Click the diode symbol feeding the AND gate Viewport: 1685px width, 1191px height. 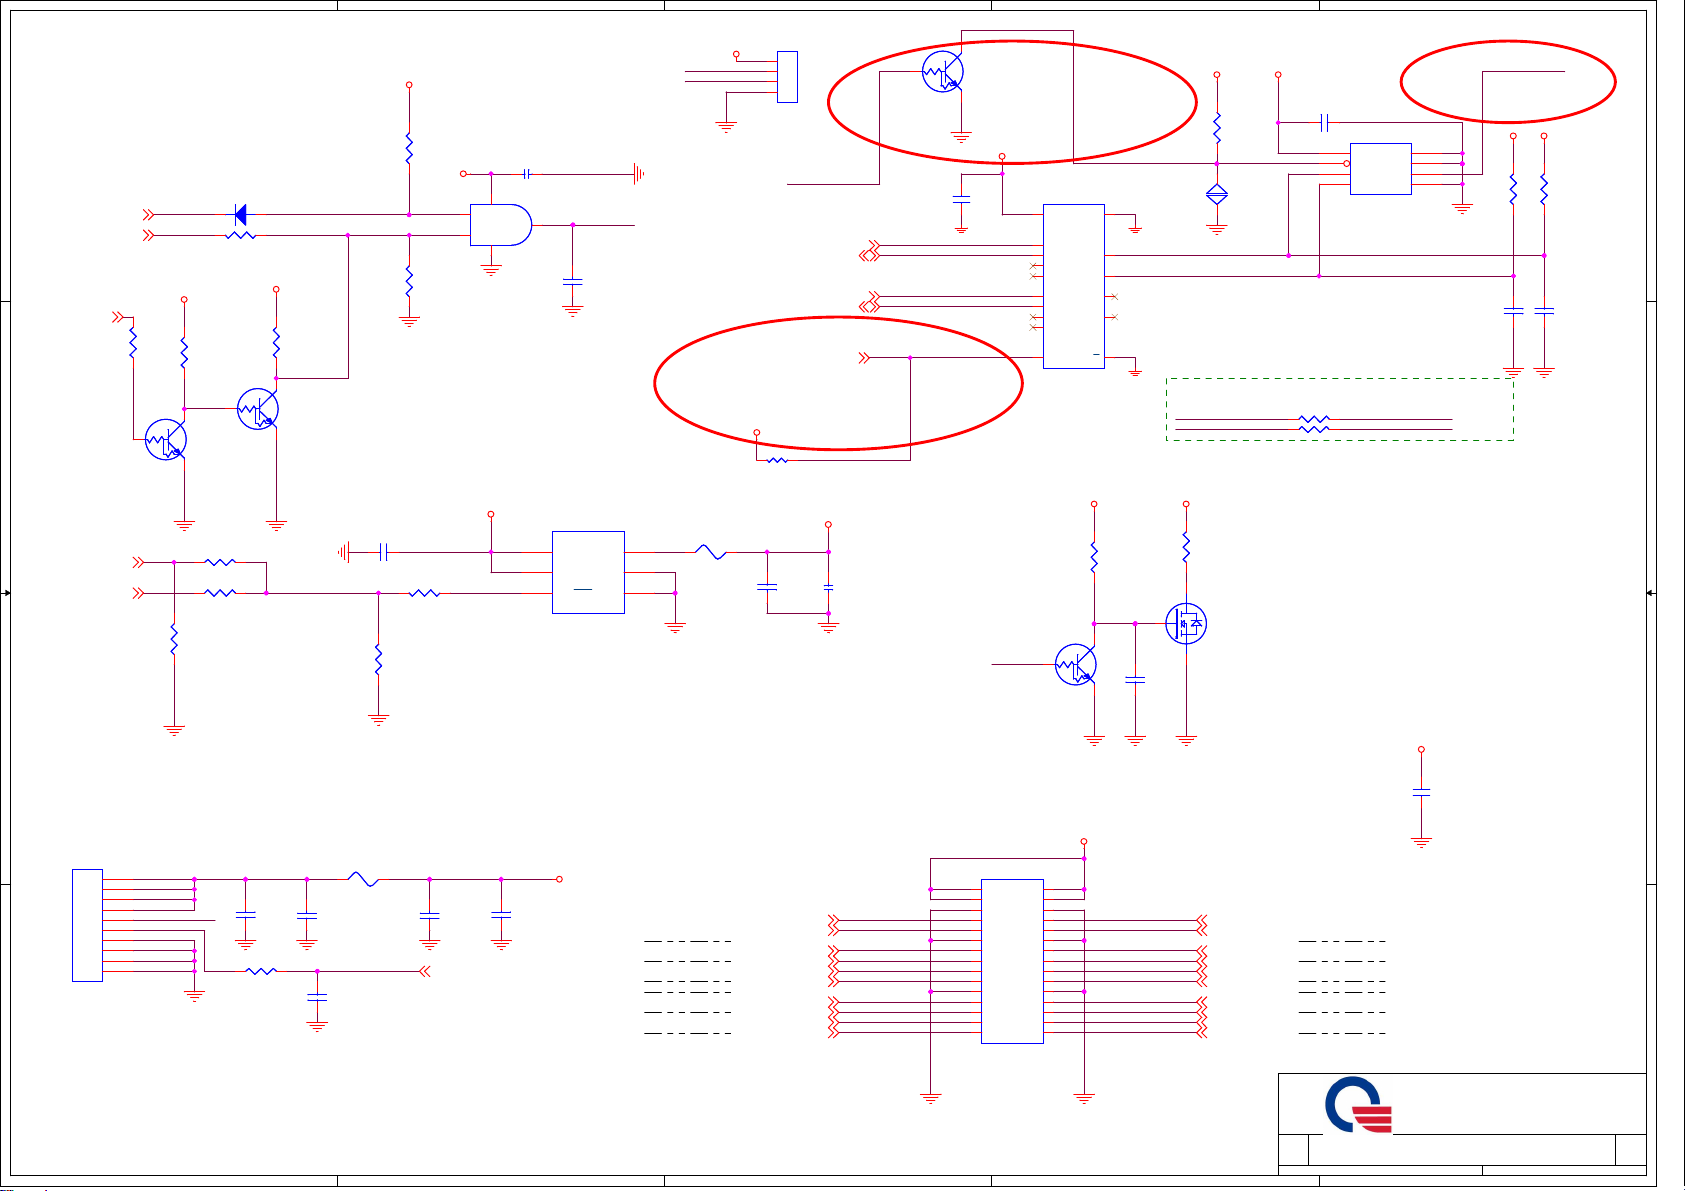click(240, 214)
